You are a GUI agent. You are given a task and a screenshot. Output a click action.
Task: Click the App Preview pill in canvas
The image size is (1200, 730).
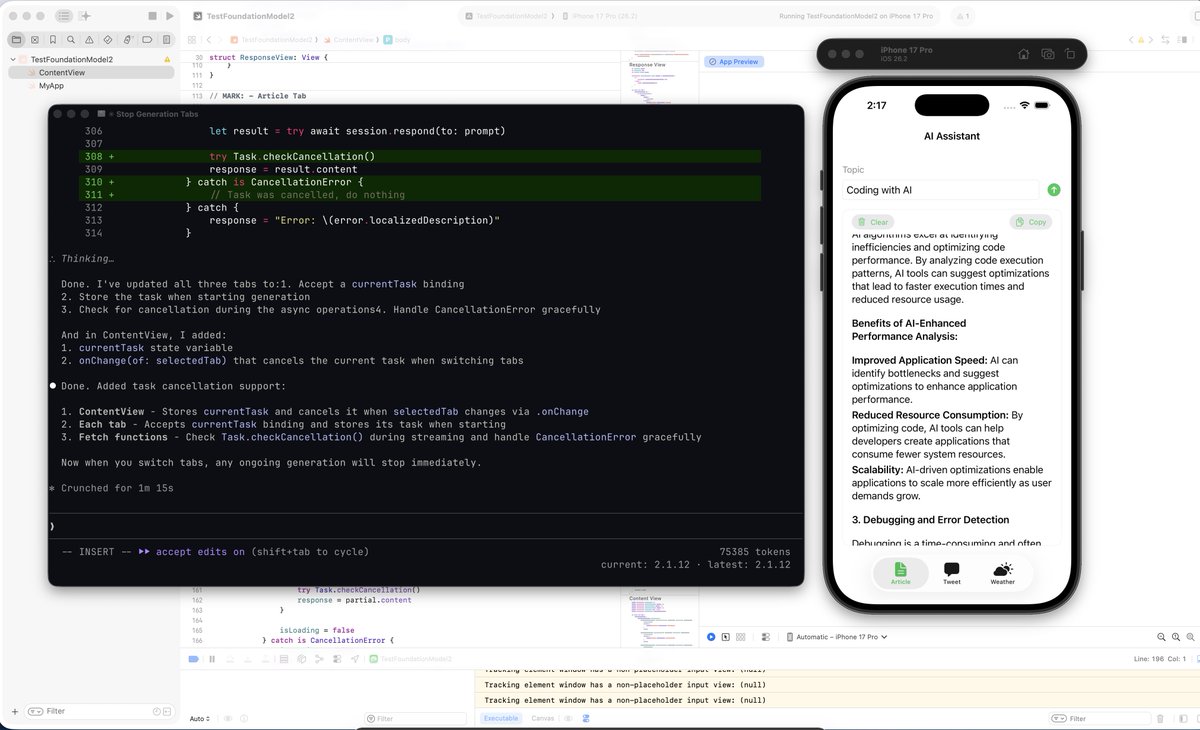735,62
